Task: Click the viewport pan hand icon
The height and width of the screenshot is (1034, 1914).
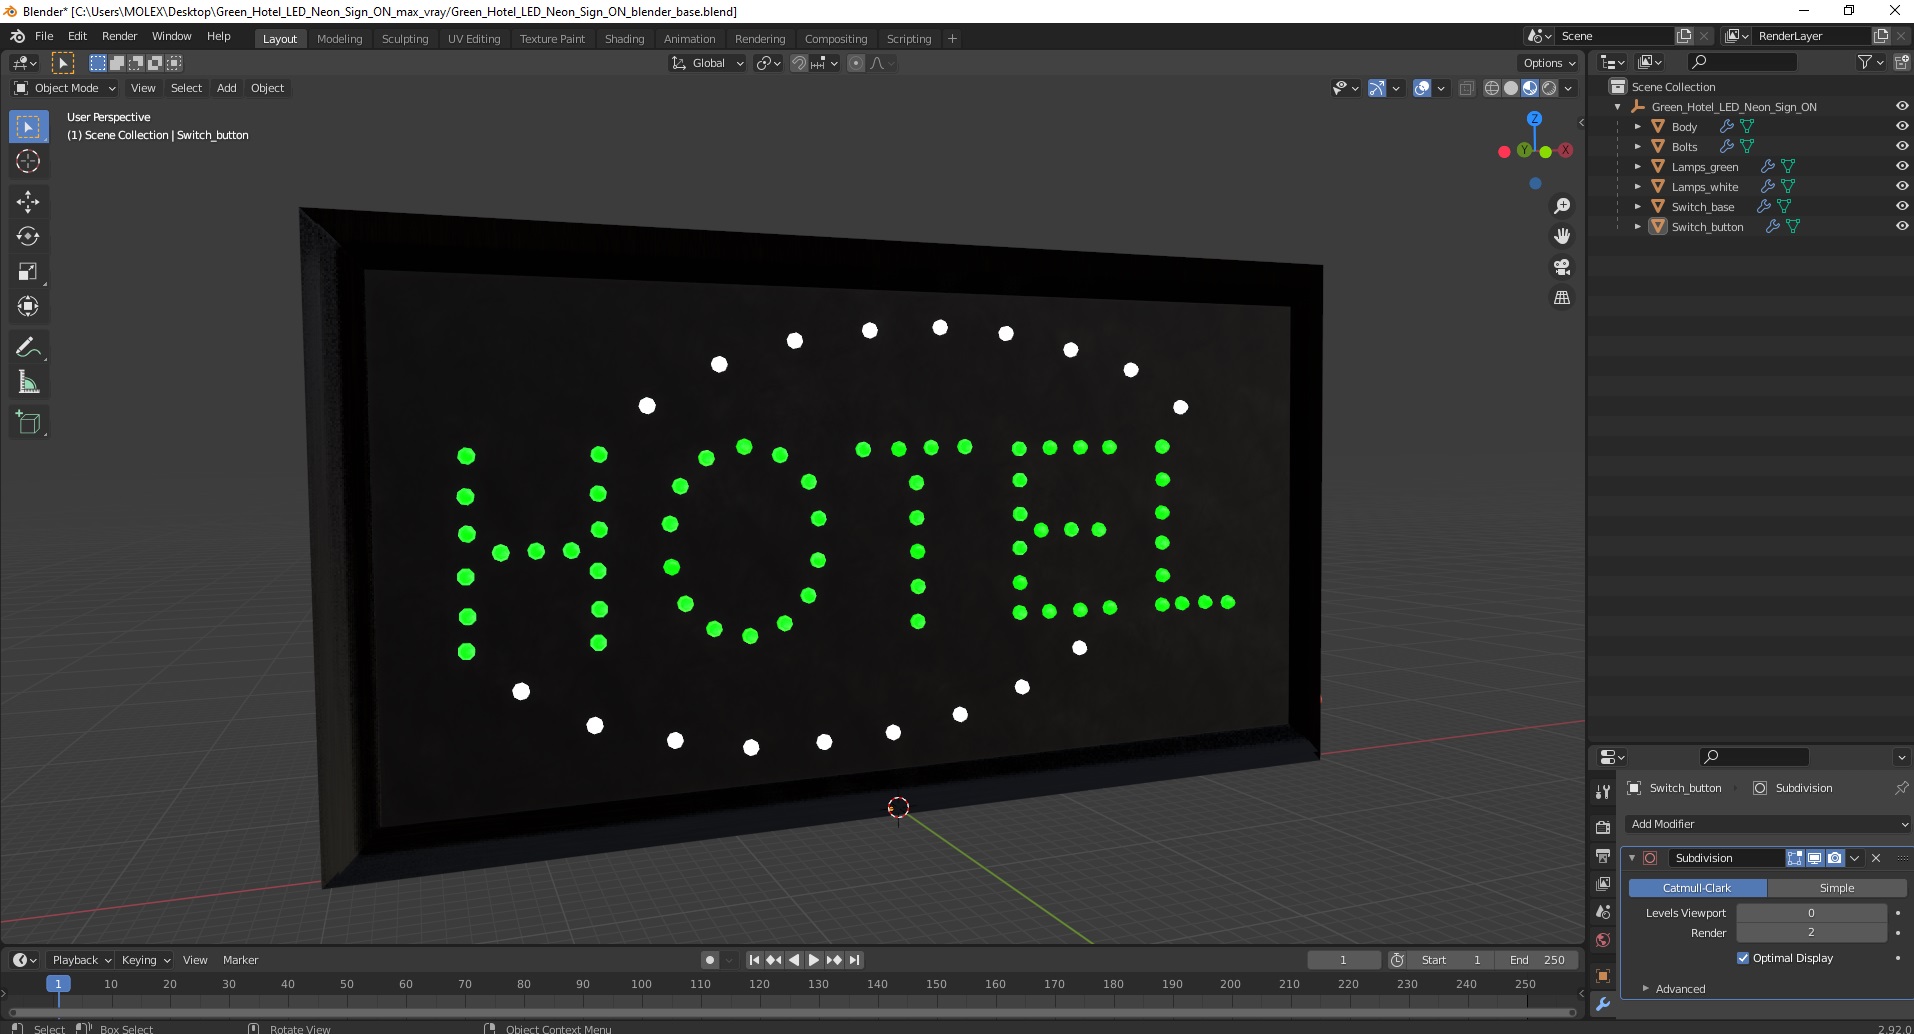Action: pos(1561,236)
